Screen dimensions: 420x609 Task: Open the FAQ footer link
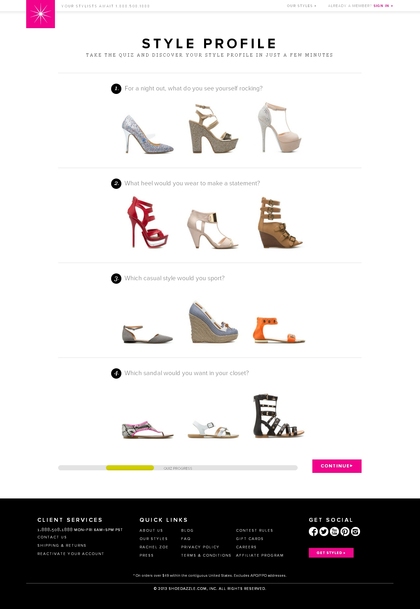[186, 539]
